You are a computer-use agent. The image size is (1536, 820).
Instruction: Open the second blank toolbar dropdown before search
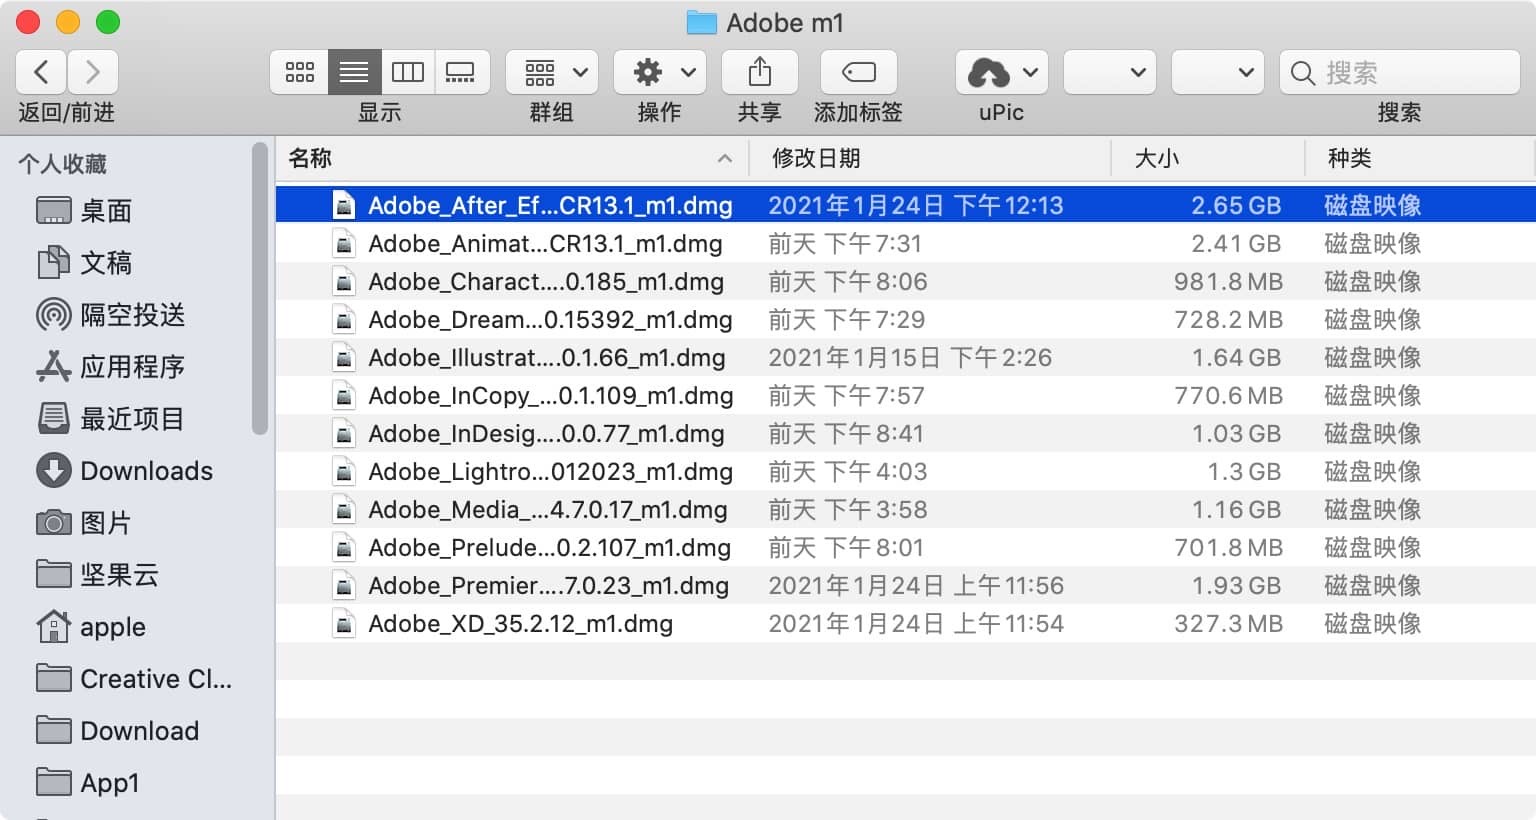1218,72
